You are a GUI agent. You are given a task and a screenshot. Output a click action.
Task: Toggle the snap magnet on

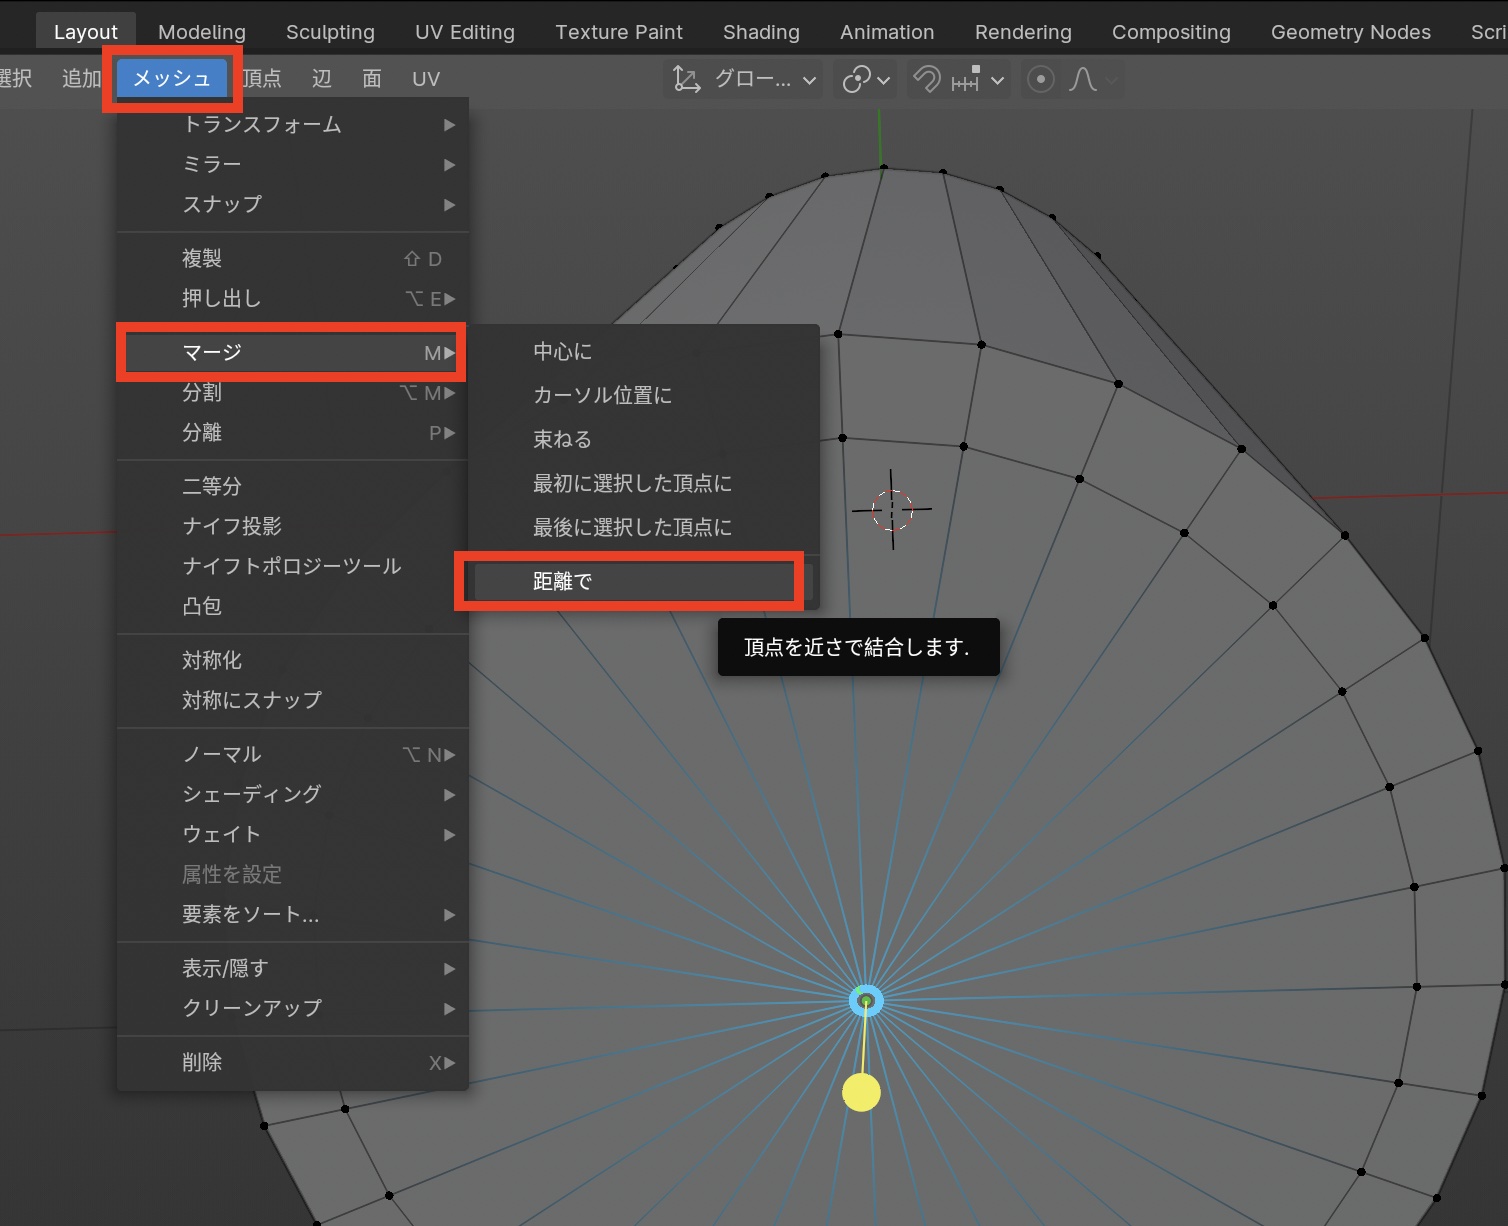[x=927, y=79]
